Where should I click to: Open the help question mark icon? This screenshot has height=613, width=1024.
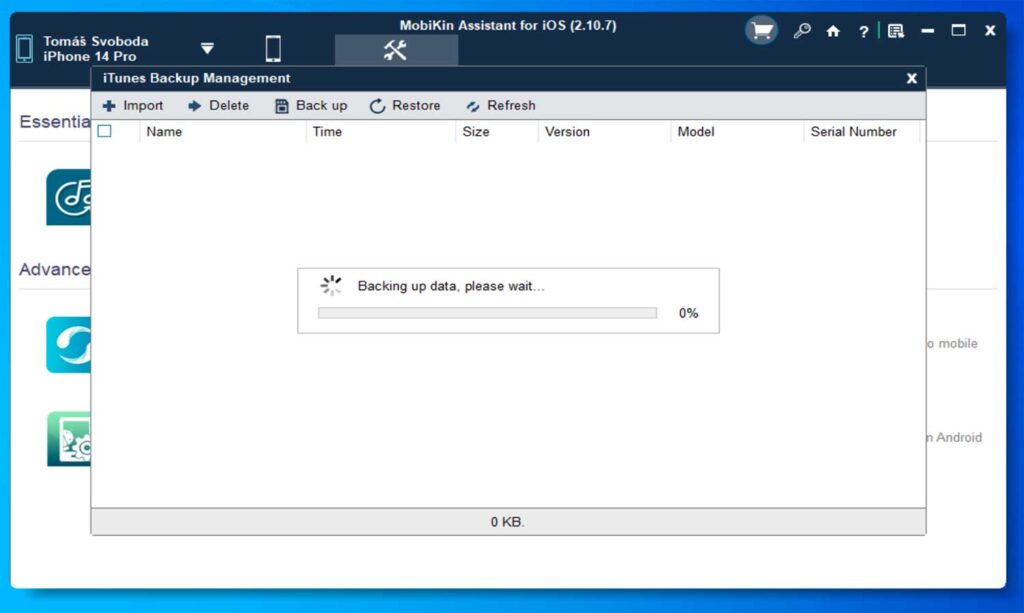(863, 31)
